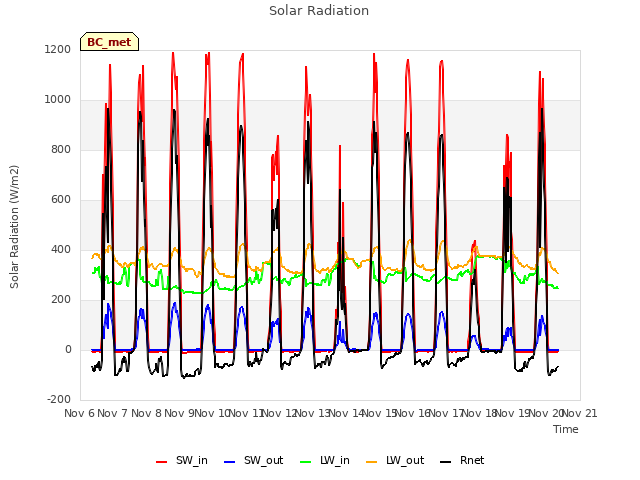This screenshot has width=640, height=480.
Task: Click the black Rnet legend swatch
Action: 446,462
